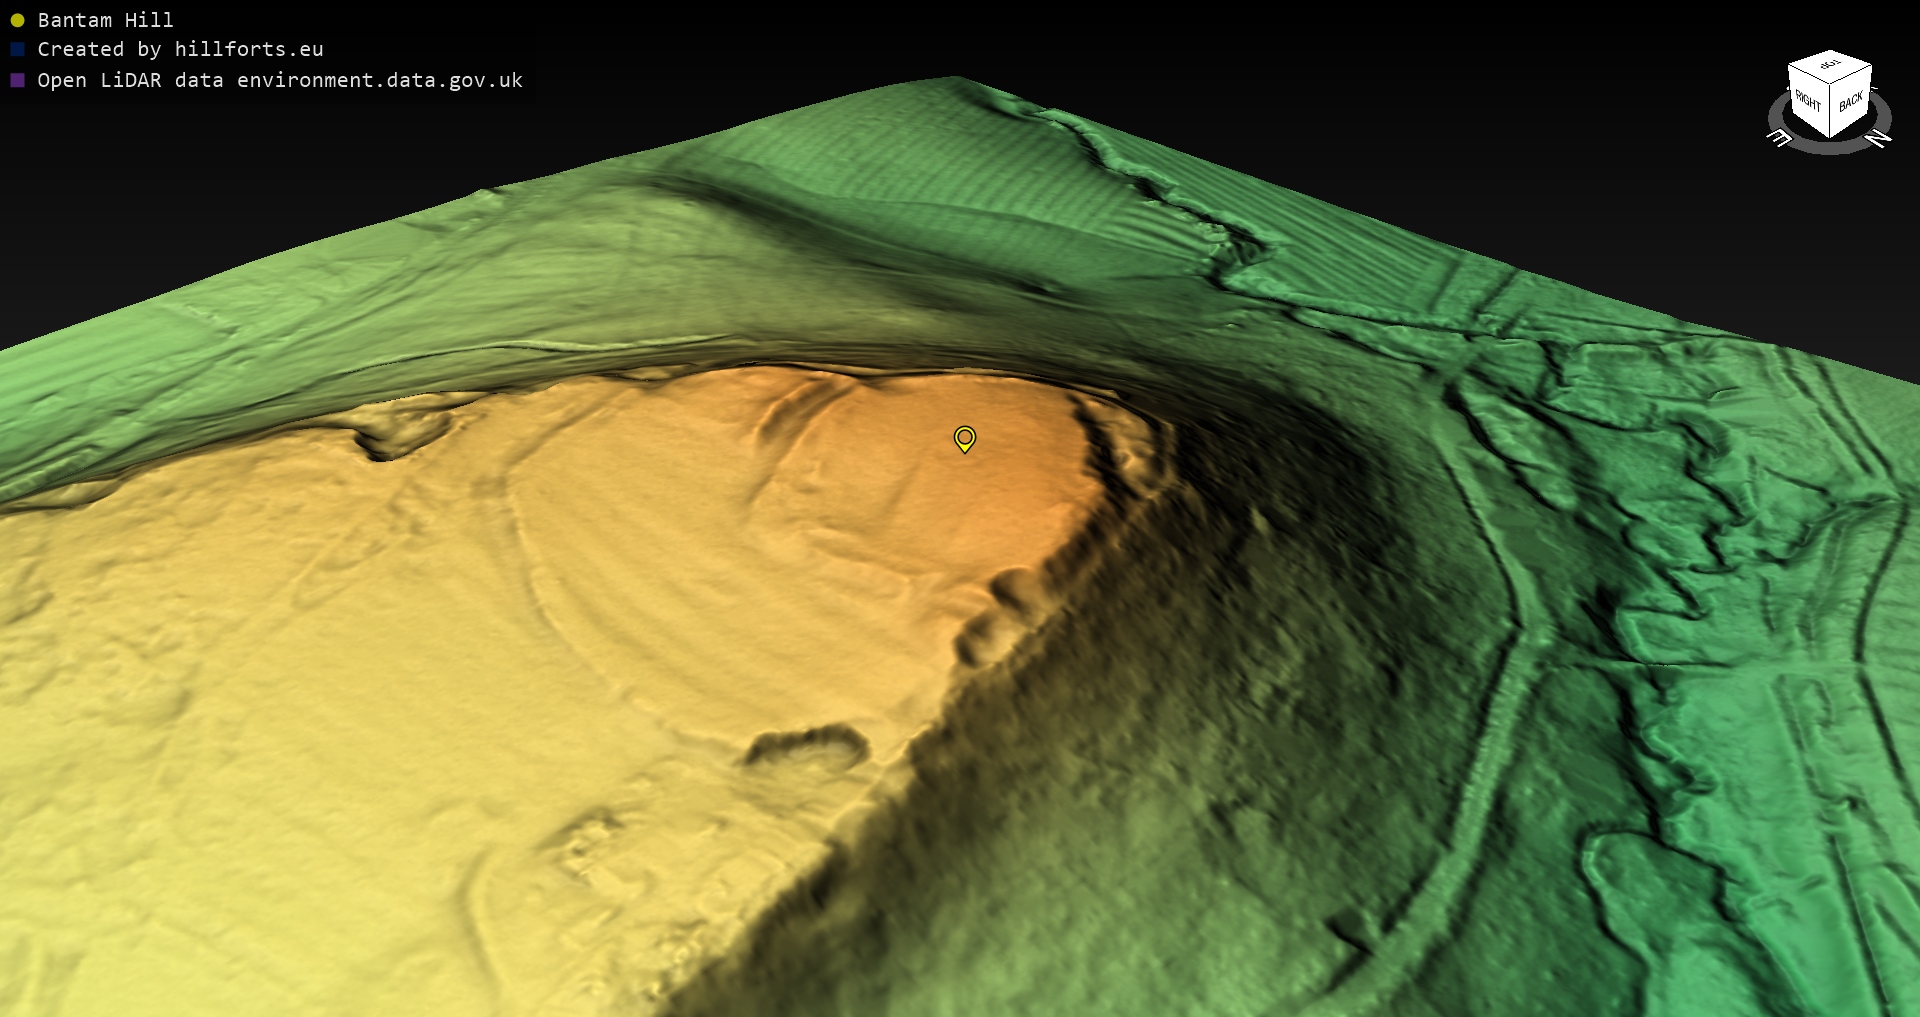Open the Created by hillforts.eu credit
Screen dimensions: 1920x1017
tap(180, 49)
